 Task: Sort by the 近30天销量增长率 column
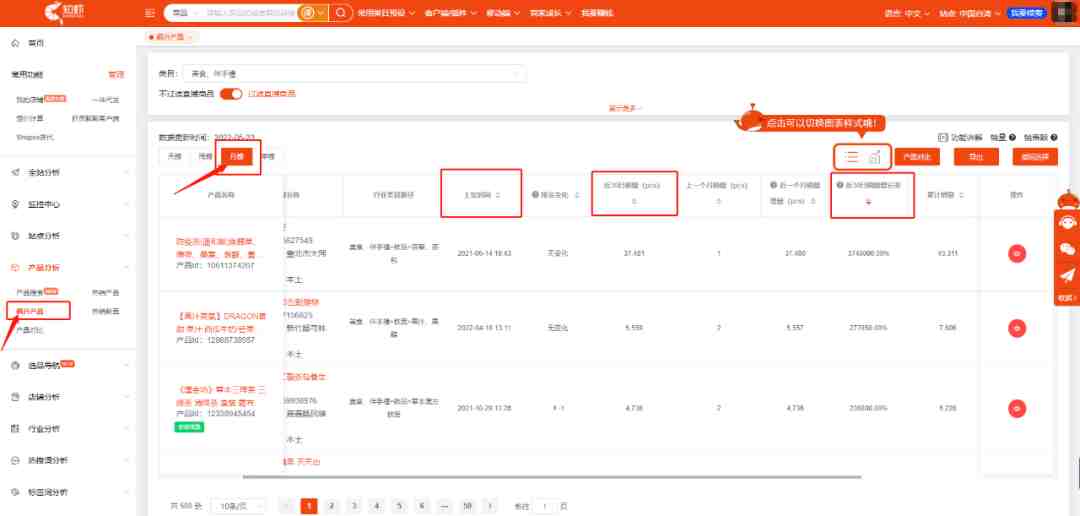tap(872, 193)
